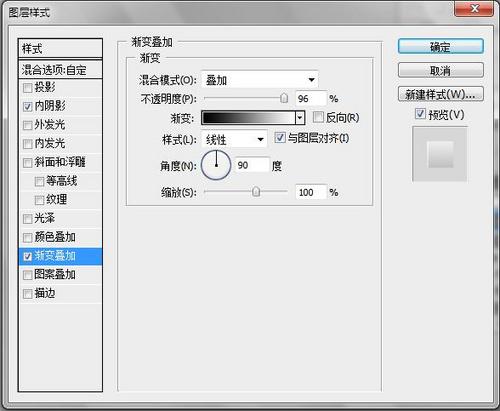Click the 新建样式 new style button
This screenshot has width=500, height=411.
[440, 94]
